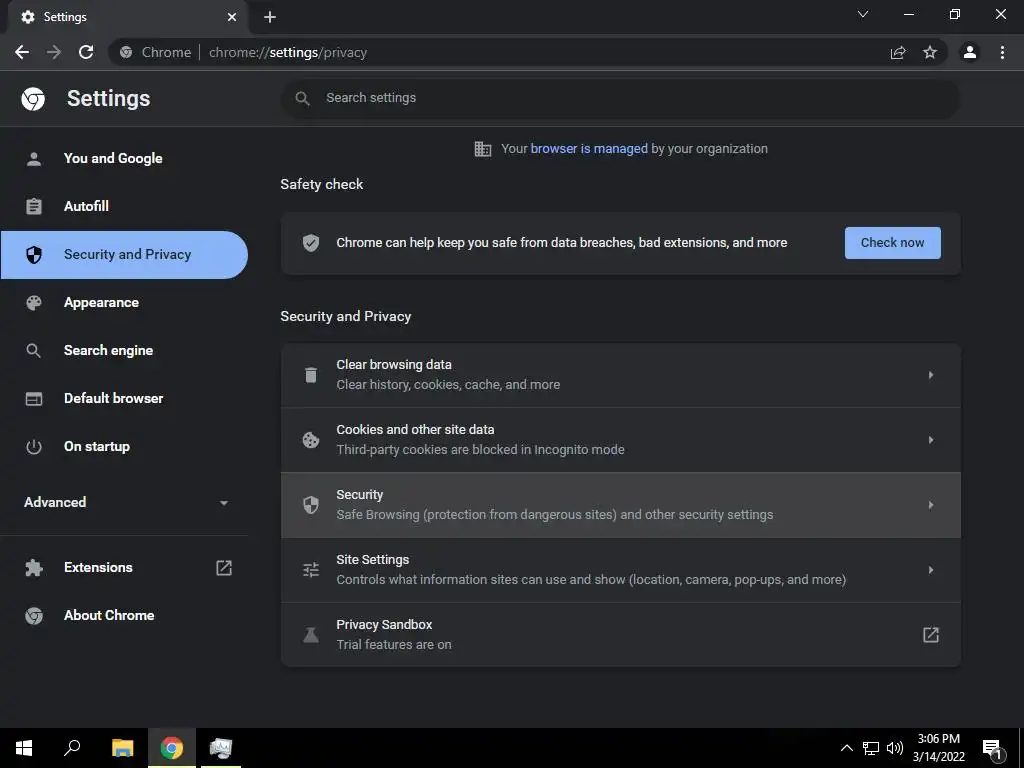This screenshot has width=1024, height=768.
Task: Click the trash icon for Clear browsing data
Action: 311,375
